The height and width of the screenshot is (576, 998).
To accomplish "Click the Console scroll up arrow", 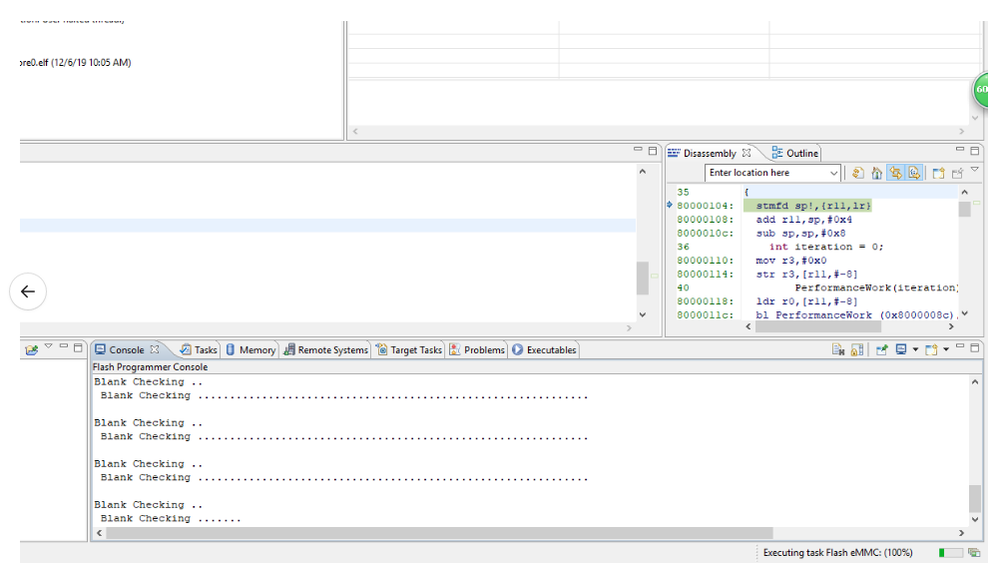I will tap(974, 382).
